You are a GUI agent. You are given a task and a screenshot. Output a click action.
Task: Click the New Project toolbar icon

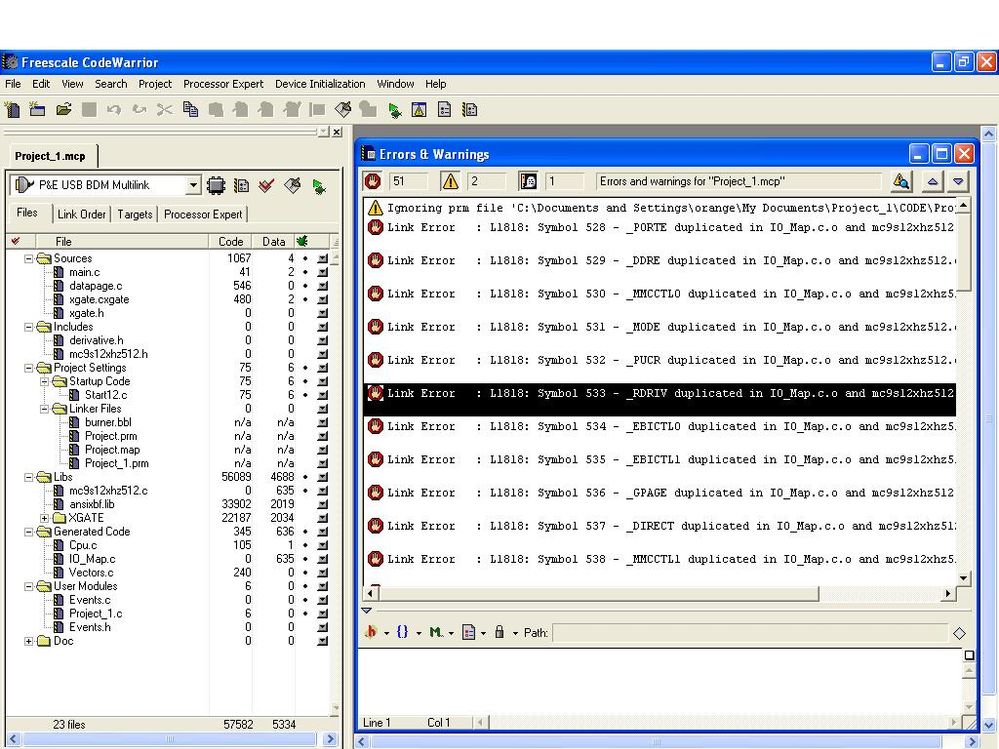pyautogui.click(x=38, y=110)
